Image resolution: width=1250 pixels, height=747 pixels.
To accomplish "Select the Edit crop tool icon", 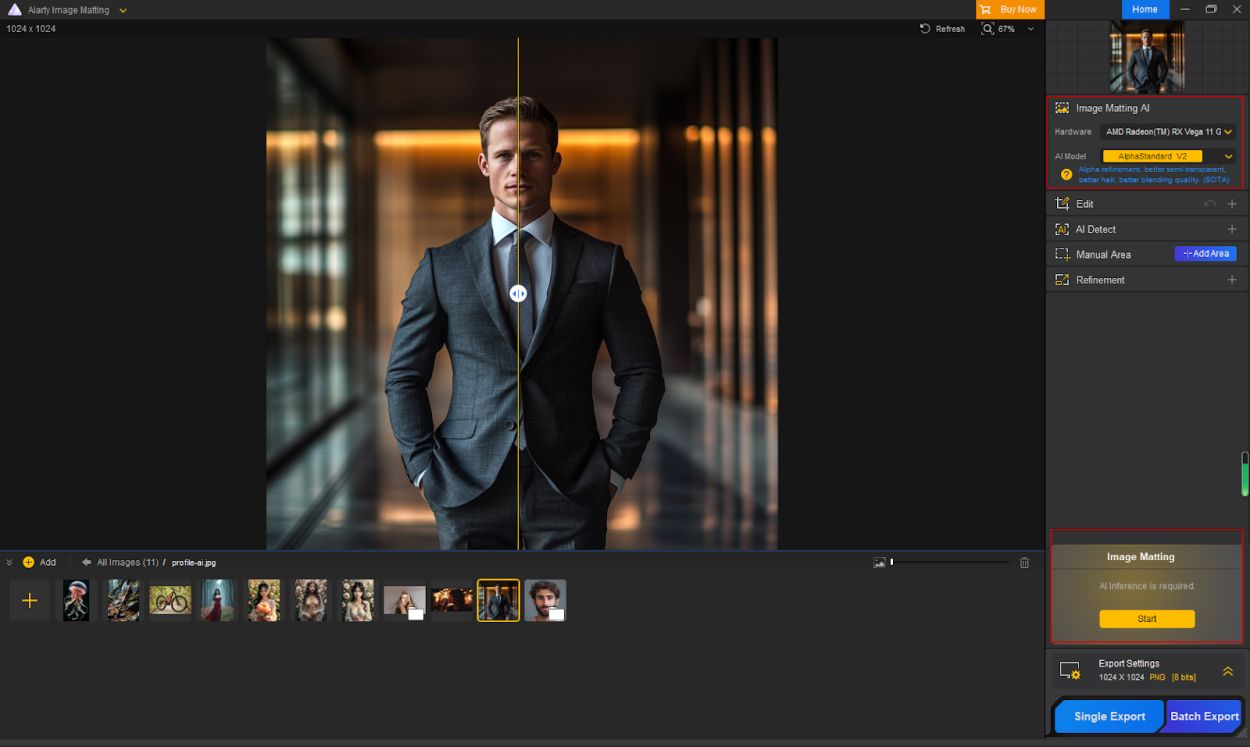I will [x=1063, y=203].
